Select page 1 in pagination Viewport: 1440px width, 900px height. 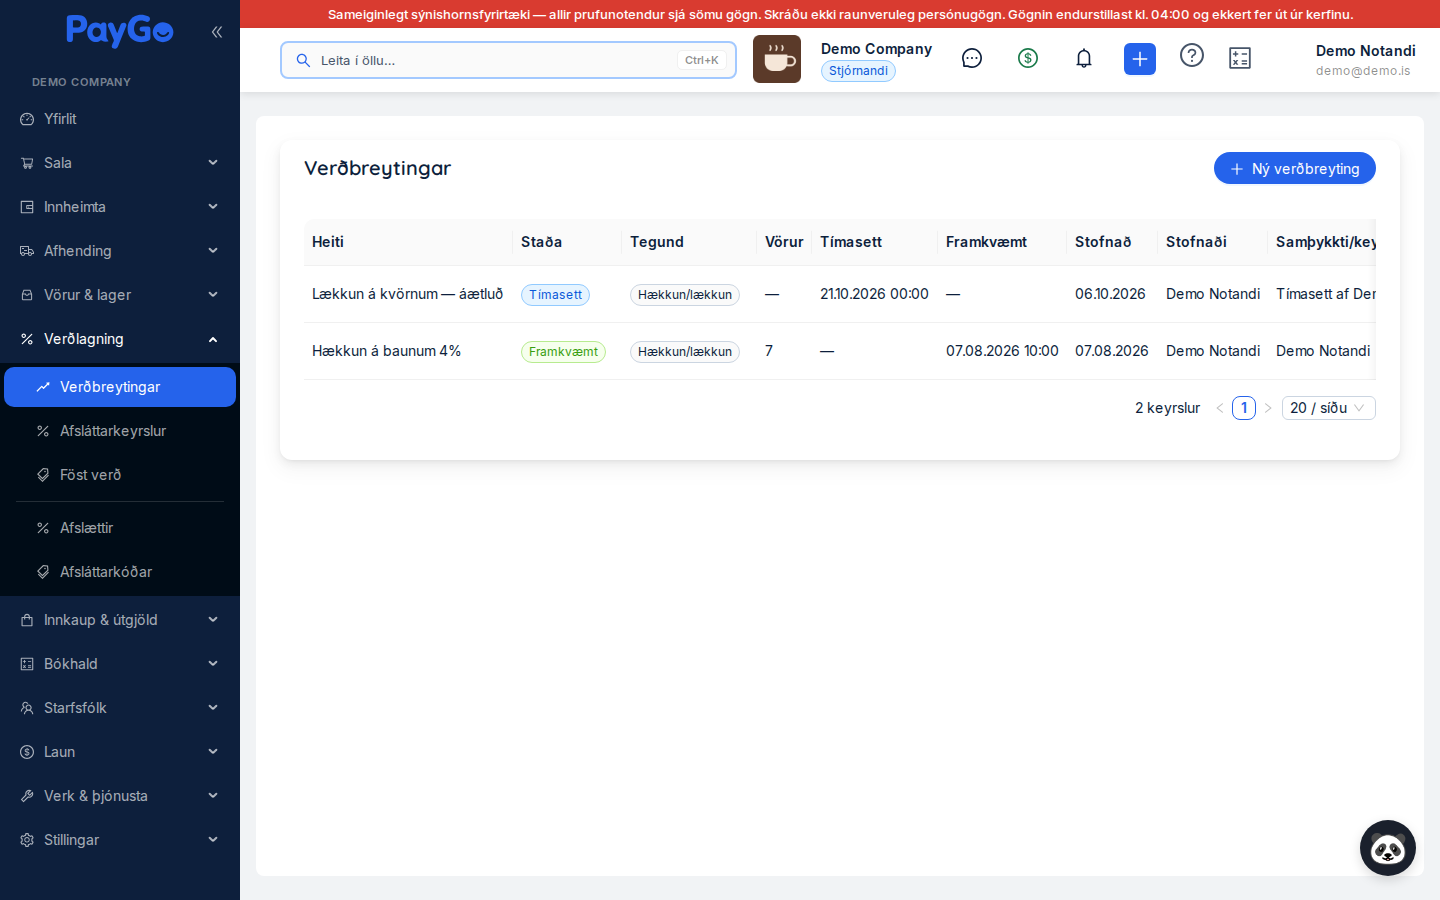(x=1244, y=408)
